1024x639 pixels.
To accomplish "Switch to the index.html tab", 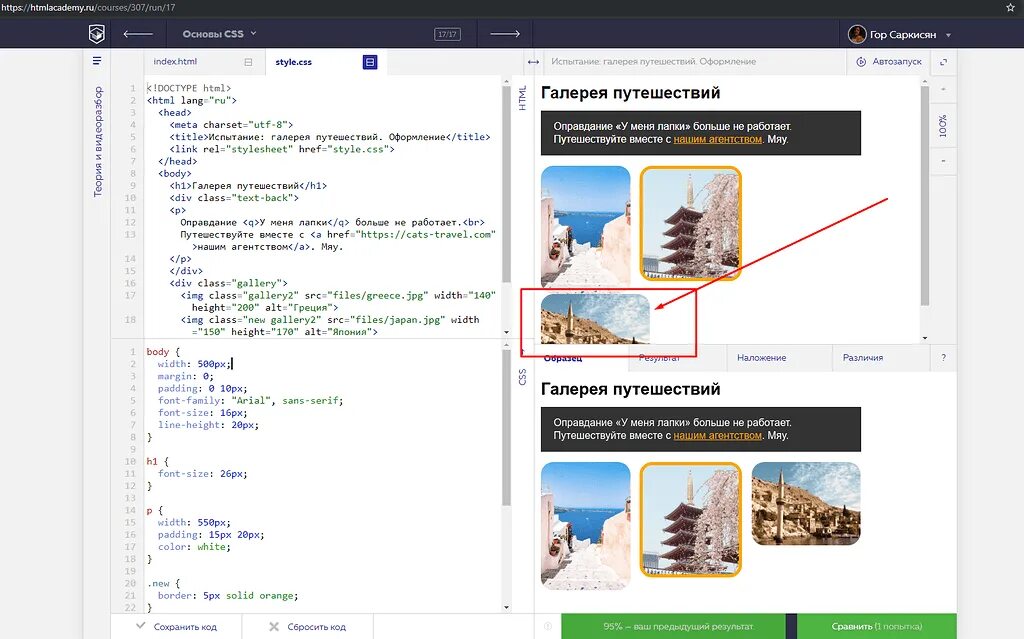I will coord(175,61).
